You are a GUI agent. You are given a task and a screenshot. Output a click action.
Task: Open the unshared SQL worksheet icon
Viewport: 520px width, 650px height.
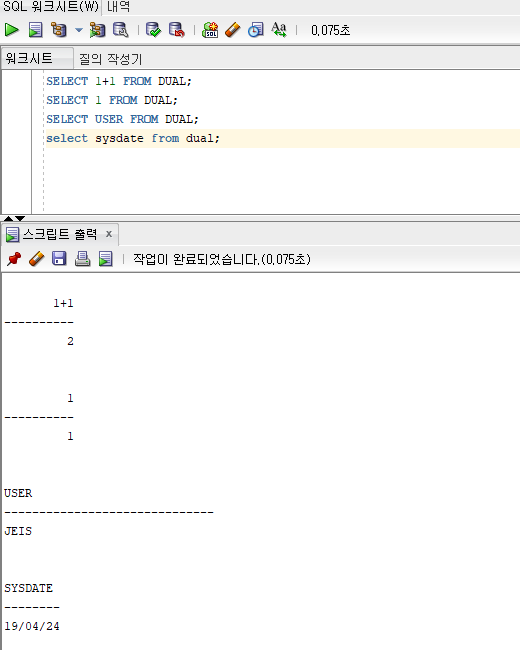click(210, 30)
